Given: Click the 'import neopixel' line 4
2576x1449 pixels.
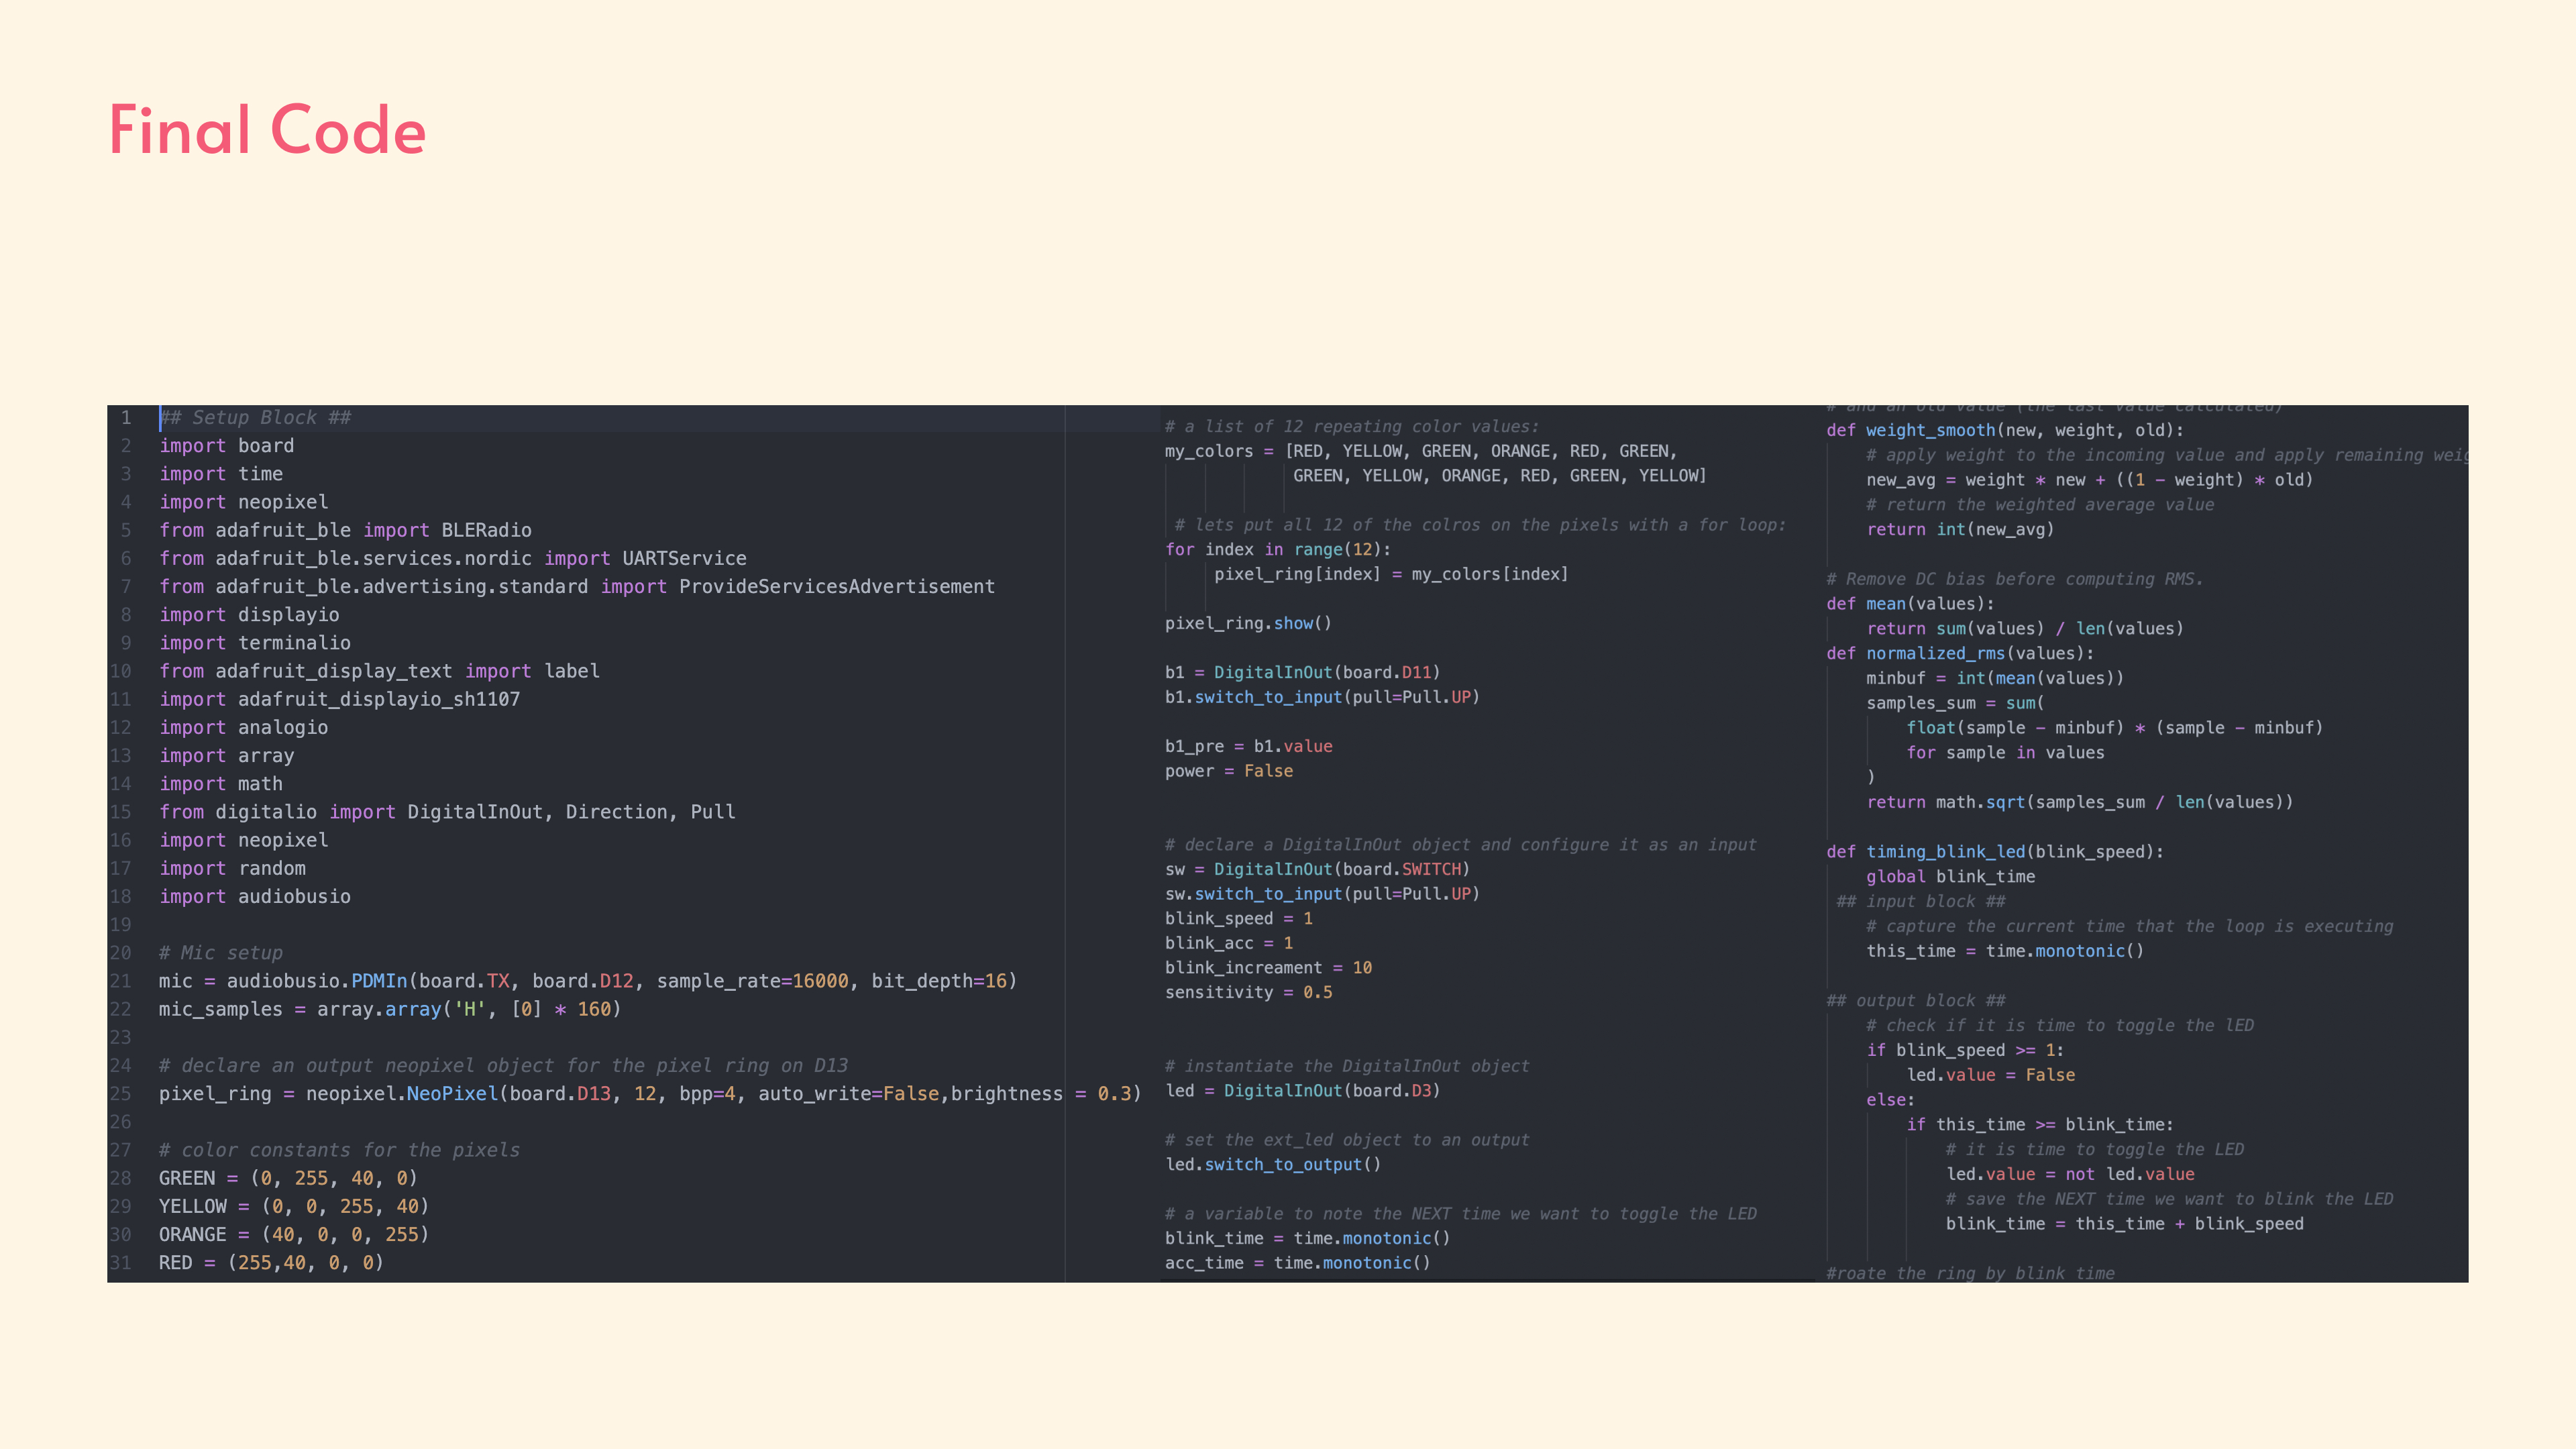Looking at the screenshot, I should point(244,502).
